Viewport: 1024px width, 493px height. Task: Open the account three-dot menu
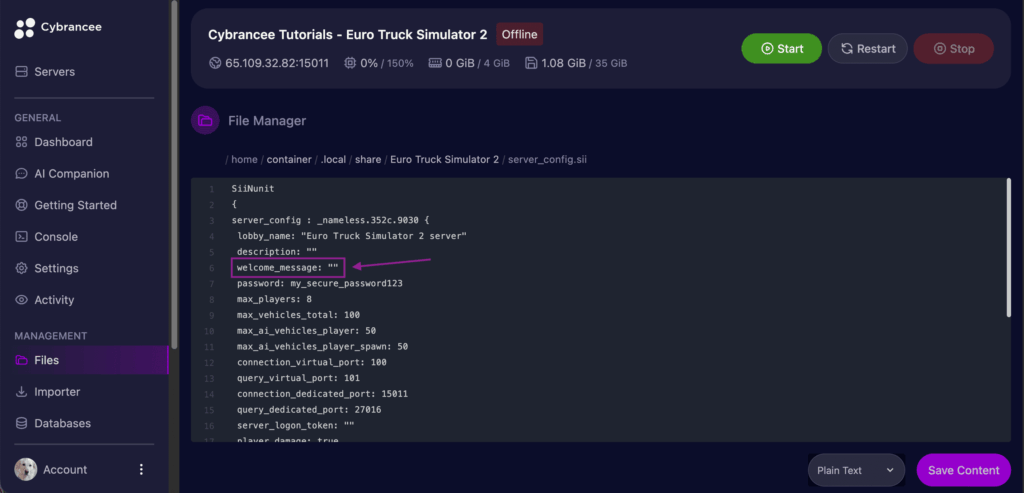[141, 470]
